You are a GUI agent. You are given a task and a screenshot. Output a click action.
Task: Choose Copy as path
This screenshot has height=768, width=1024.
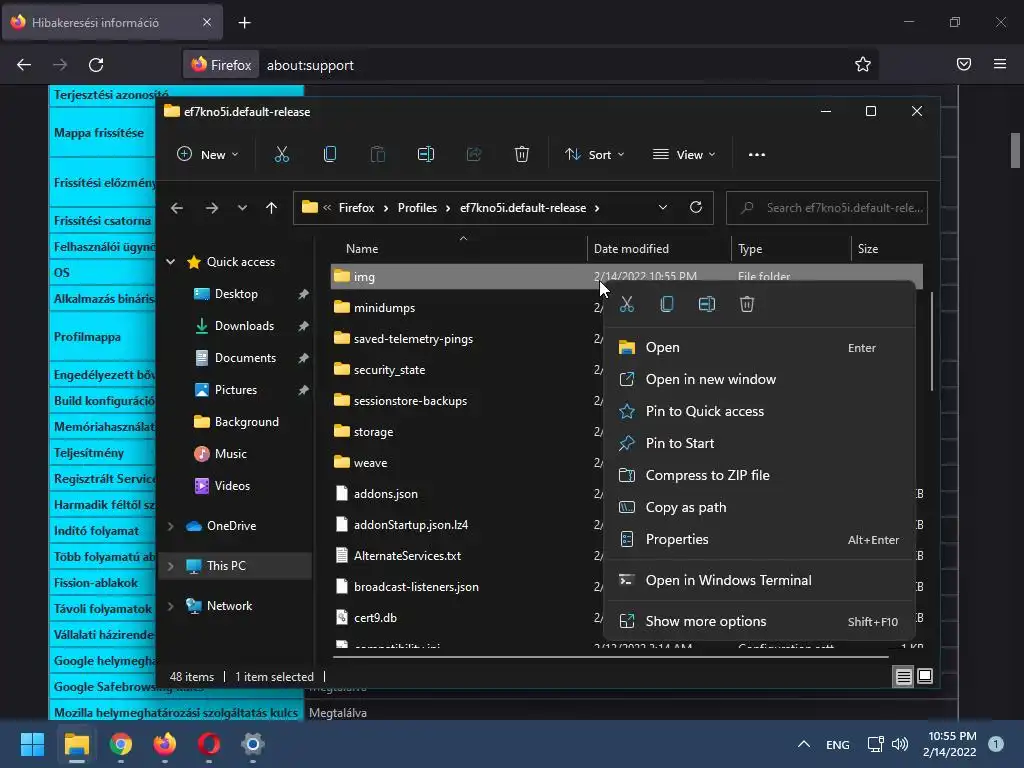(759, 507)
